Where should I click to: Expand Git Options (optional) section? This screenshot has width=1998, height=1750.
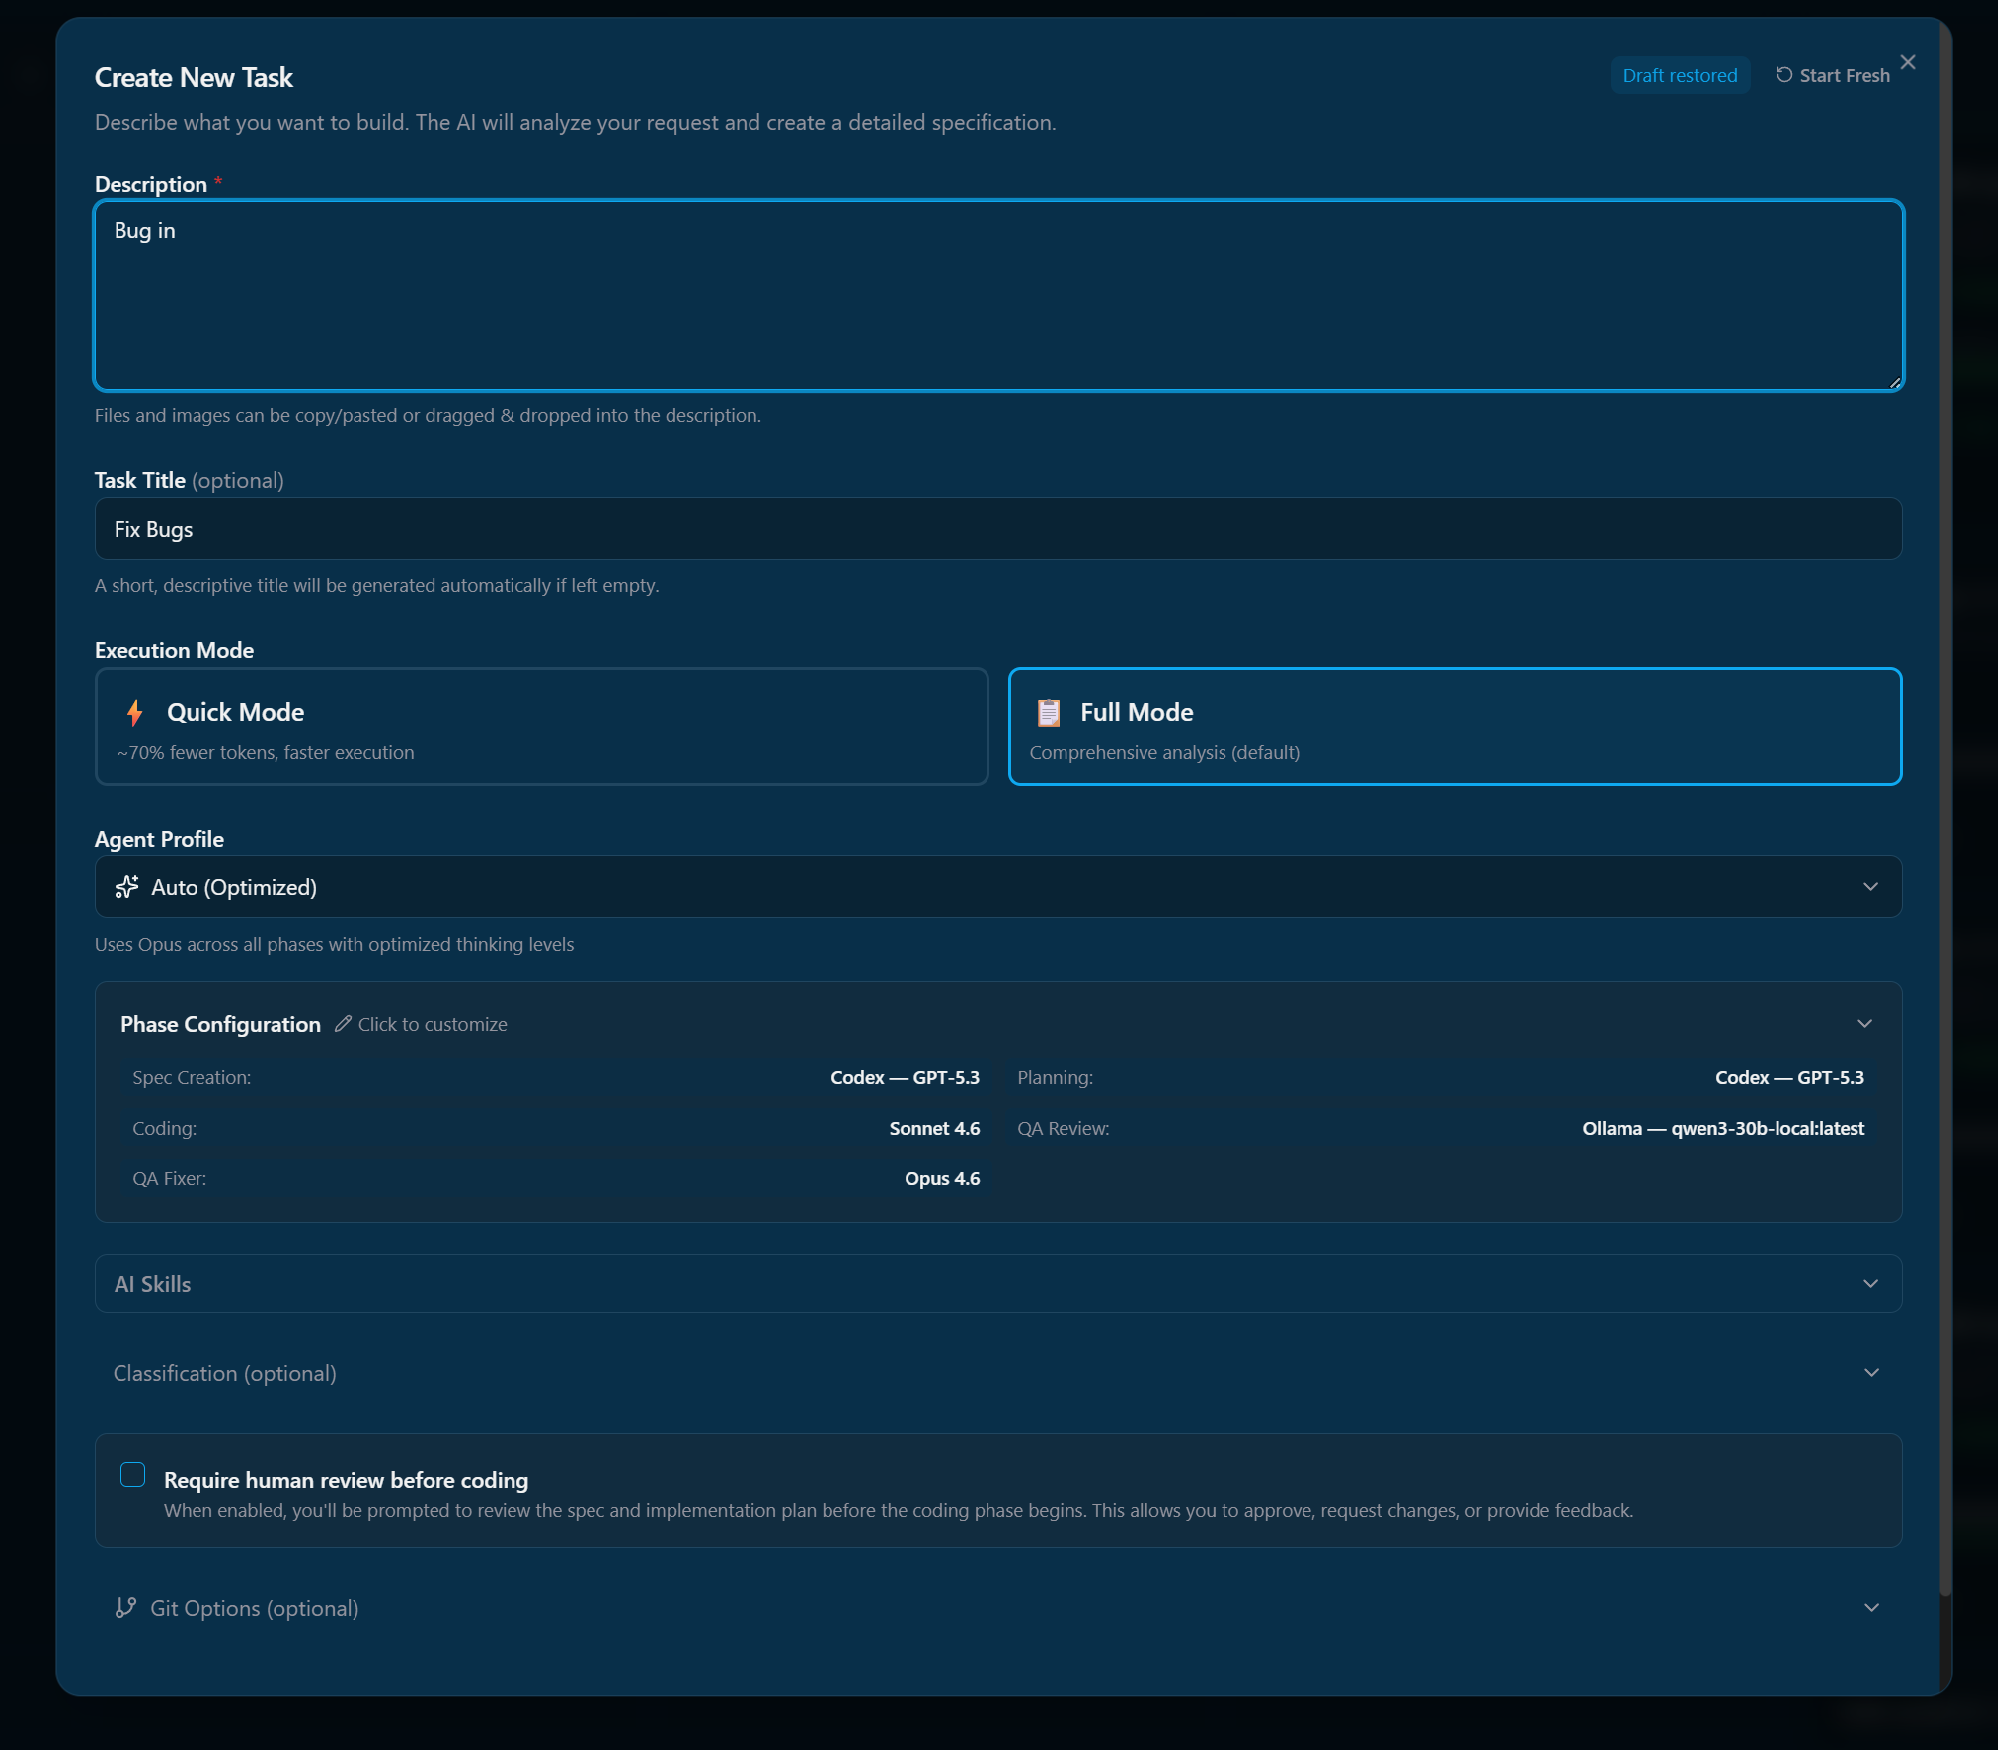(998, 1608)
